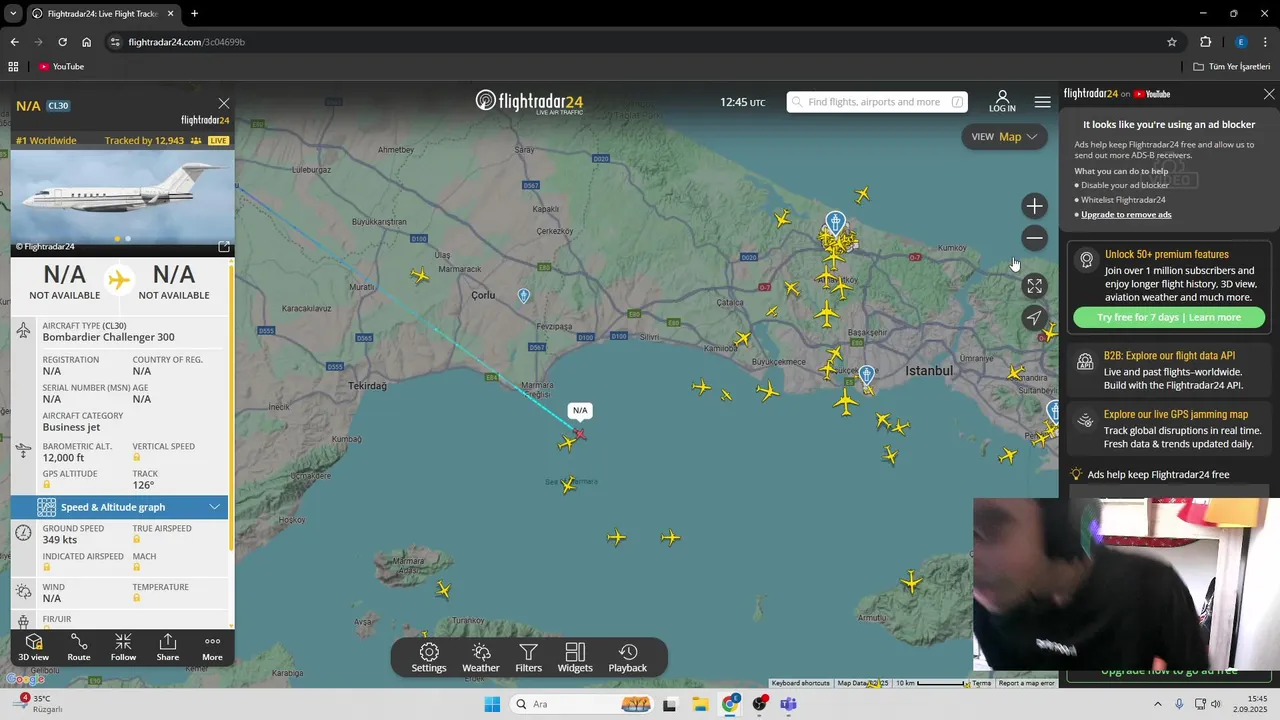Open the hamburger main menu
The width and height of the screenshot is (1280, 720).
[1043, 102]
